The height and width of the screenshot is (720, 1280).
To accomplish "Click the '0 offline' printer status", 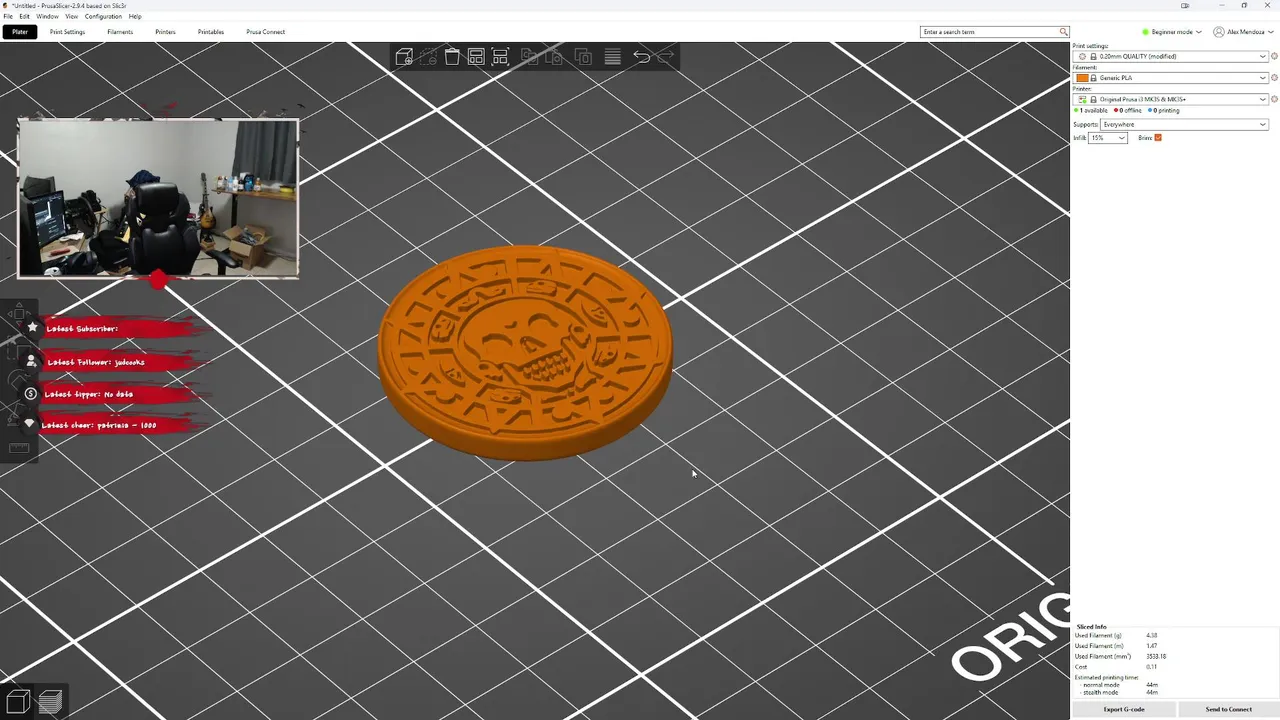I will tap(1128, 111).
